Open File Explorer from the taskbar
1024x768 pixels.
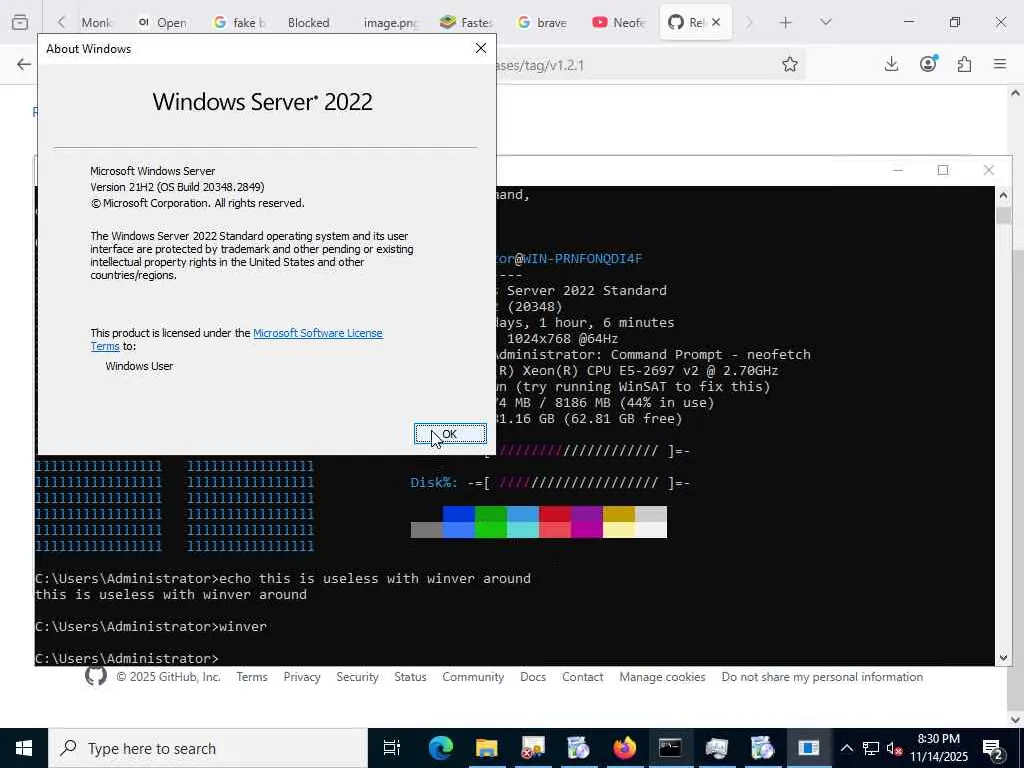point(487,748)
